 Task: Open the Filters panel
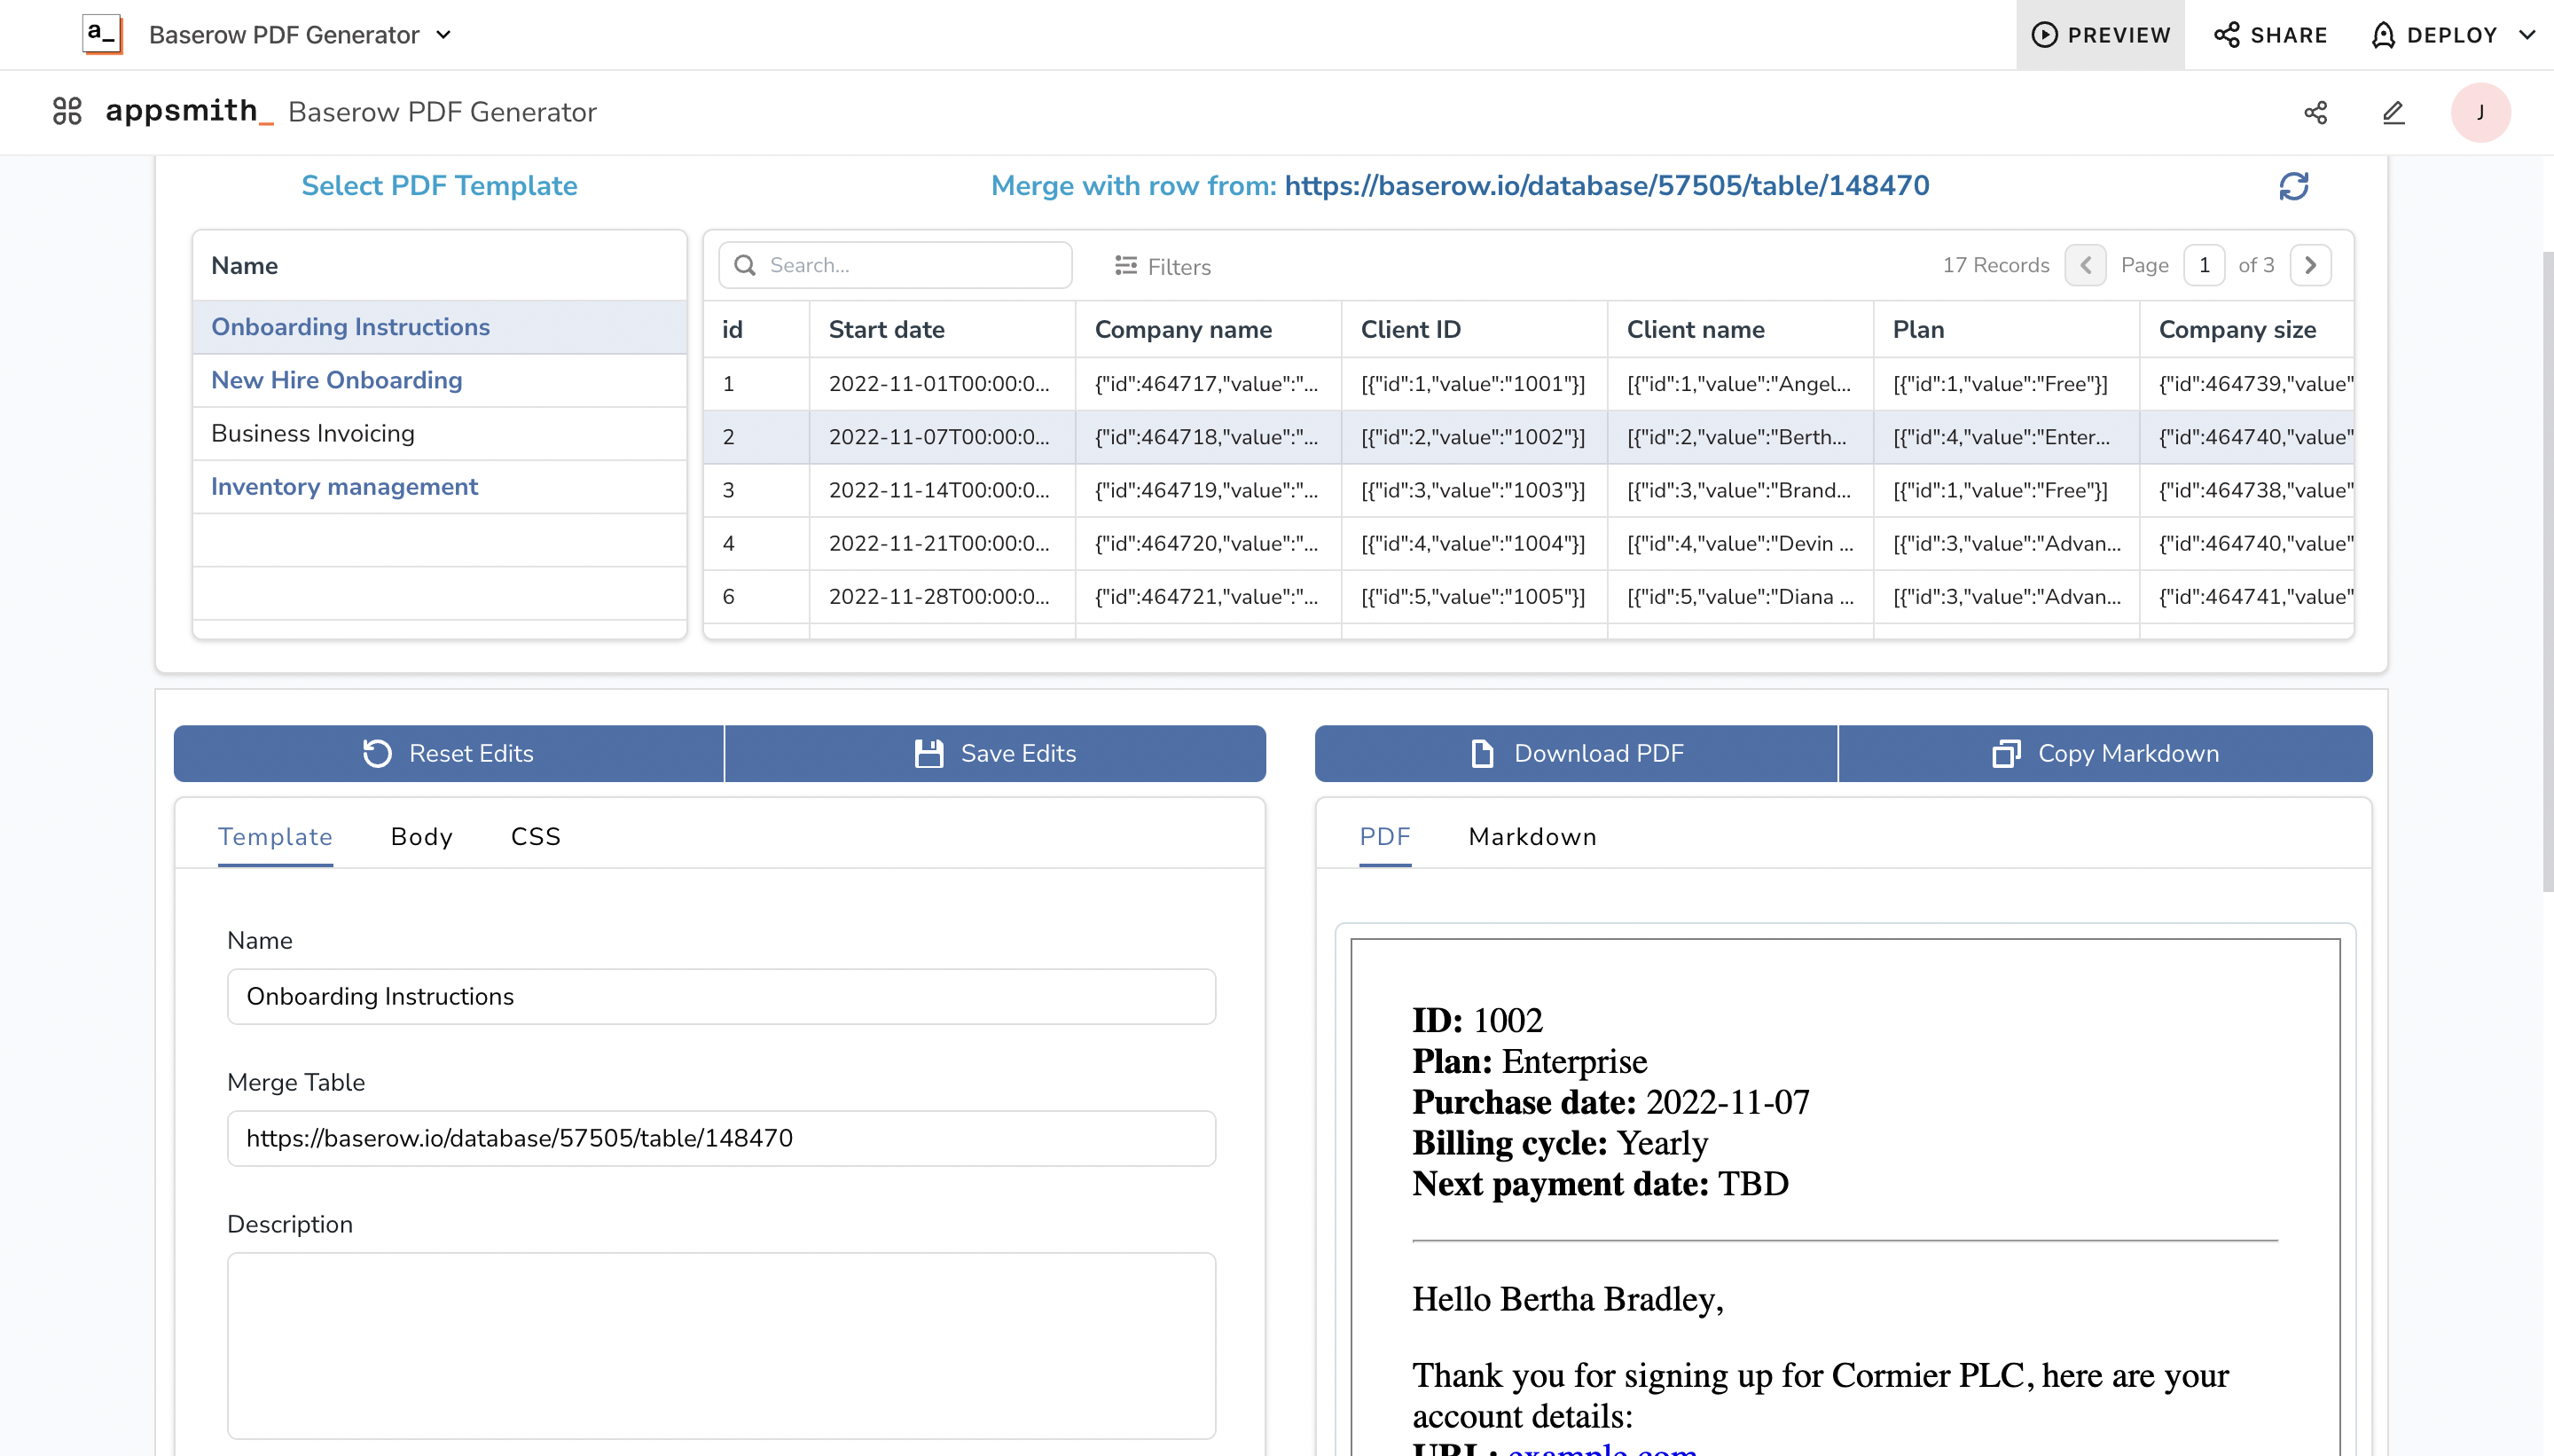point(1162,266)
